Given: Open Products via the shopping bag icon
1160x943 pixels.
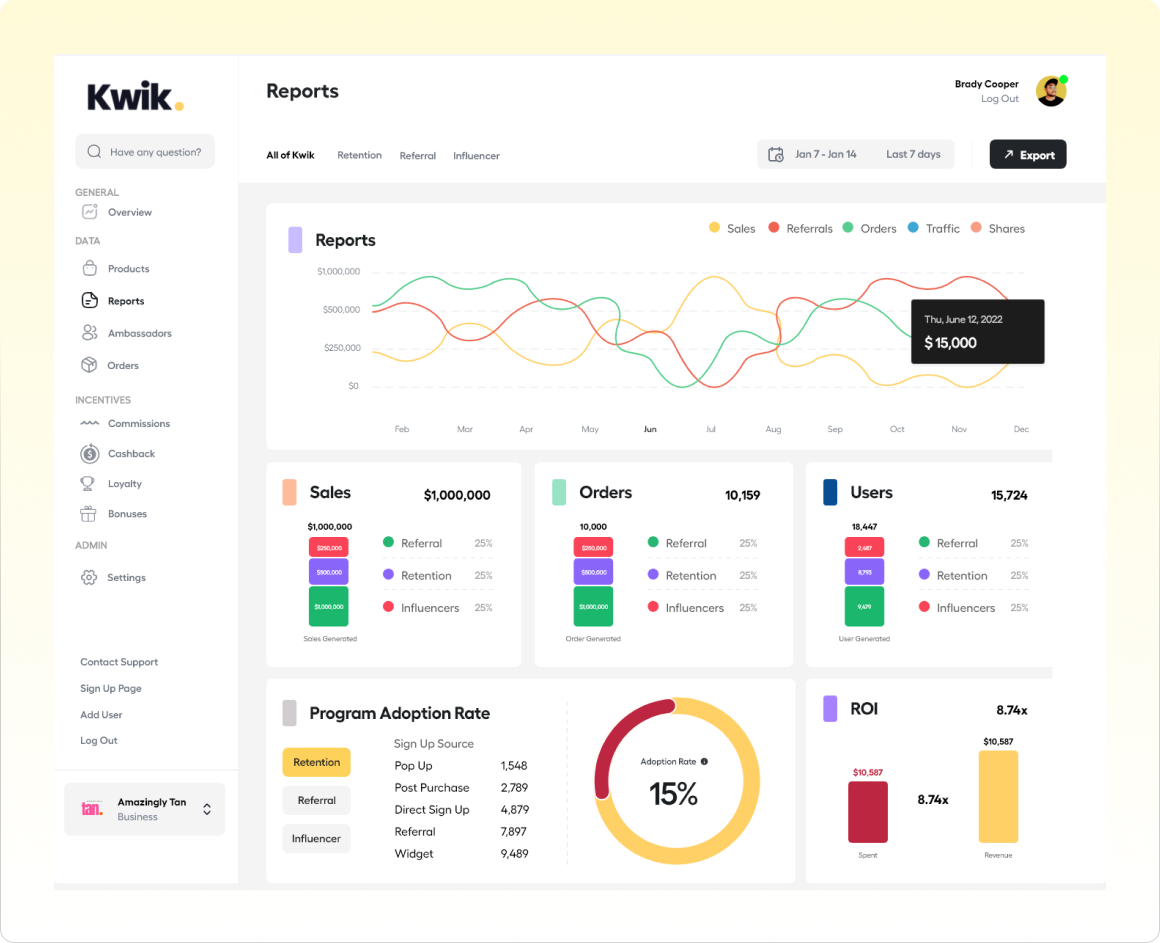Looking at the screenshot, I should point(89,269).
